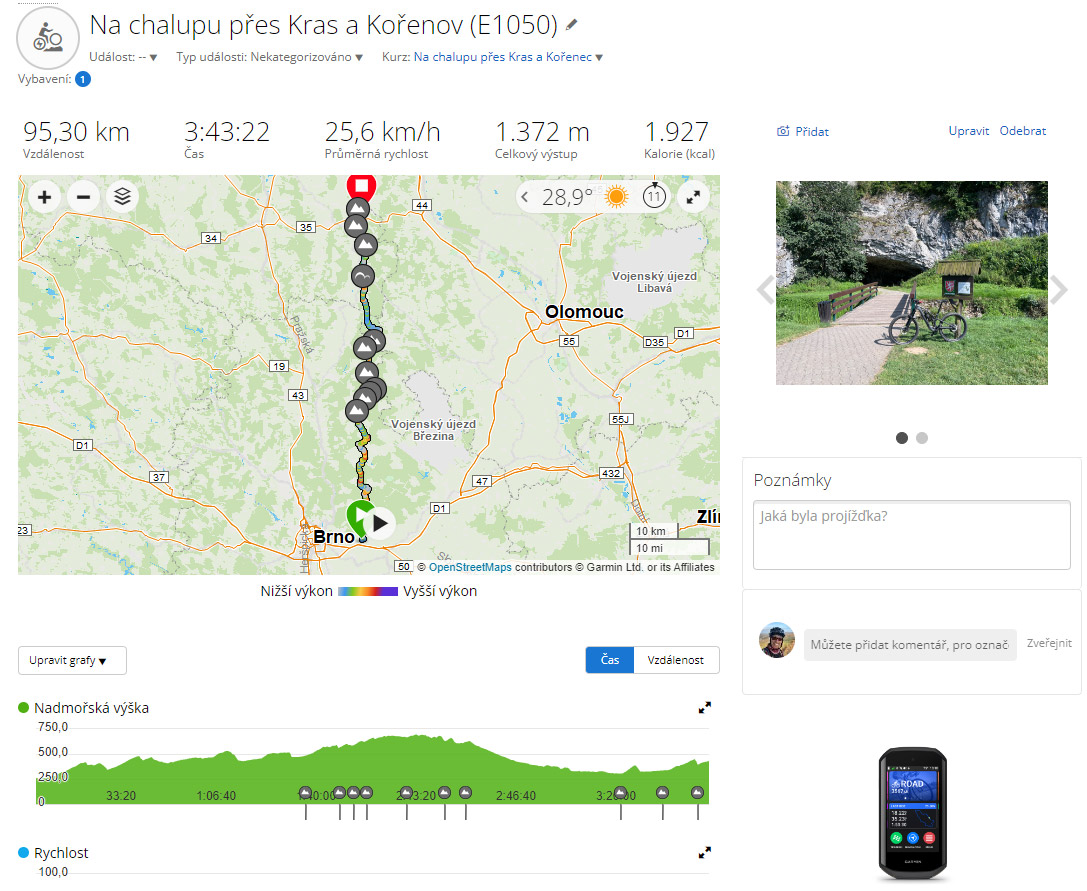The height and width of the screenshot is (891, 1087).
Task: Click the Odebrat photo link
Action: click(1023, 131)
